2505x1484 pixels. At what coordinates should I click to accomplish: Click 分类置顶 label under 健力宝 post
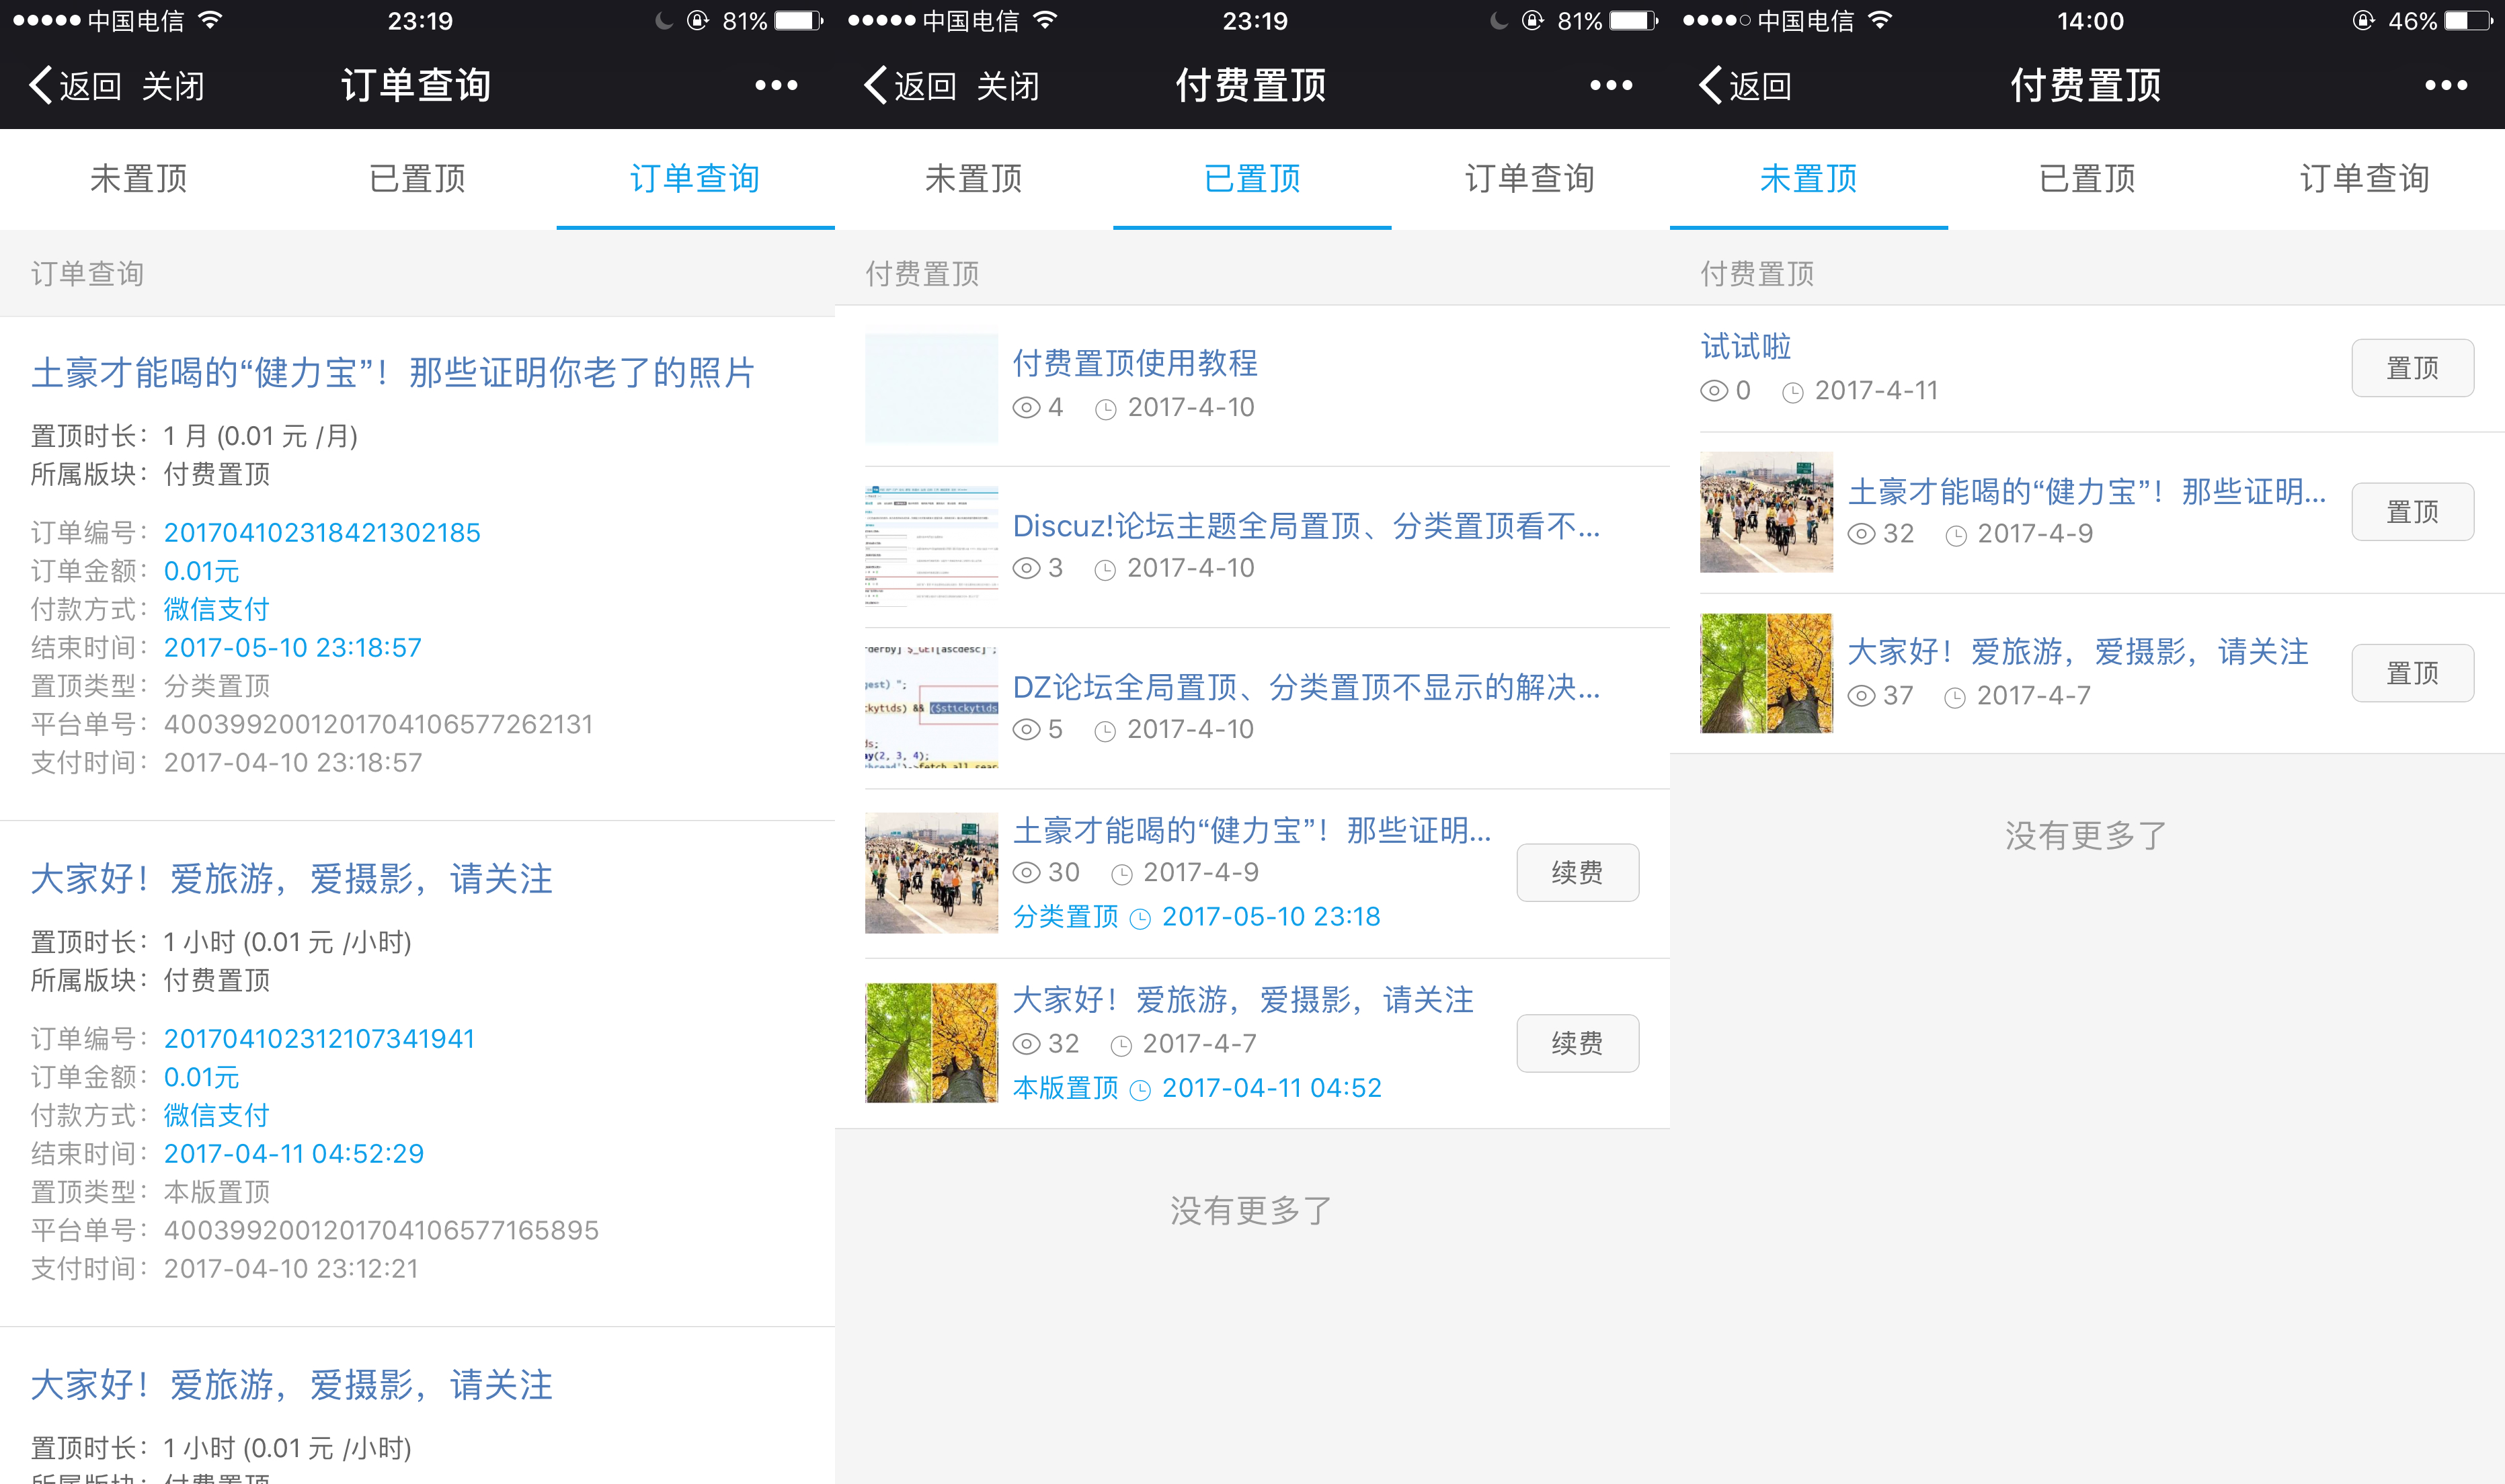click(1065, 917)
